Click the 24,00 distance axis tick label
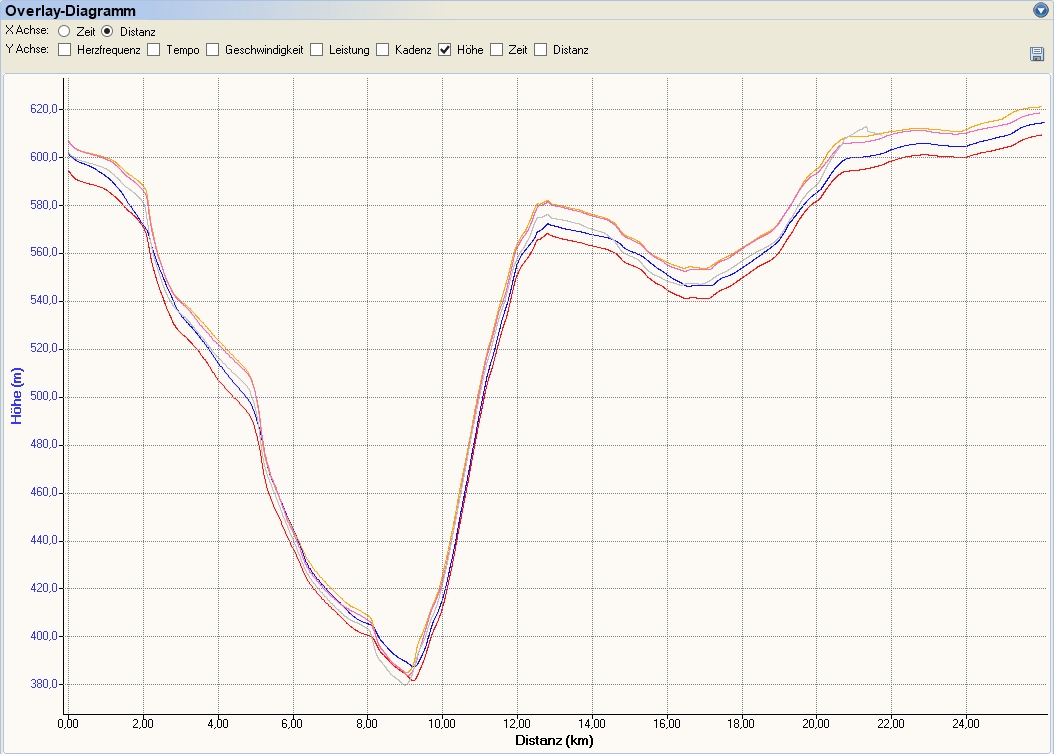Screen dimensions: 1054x754 [965, 723]
